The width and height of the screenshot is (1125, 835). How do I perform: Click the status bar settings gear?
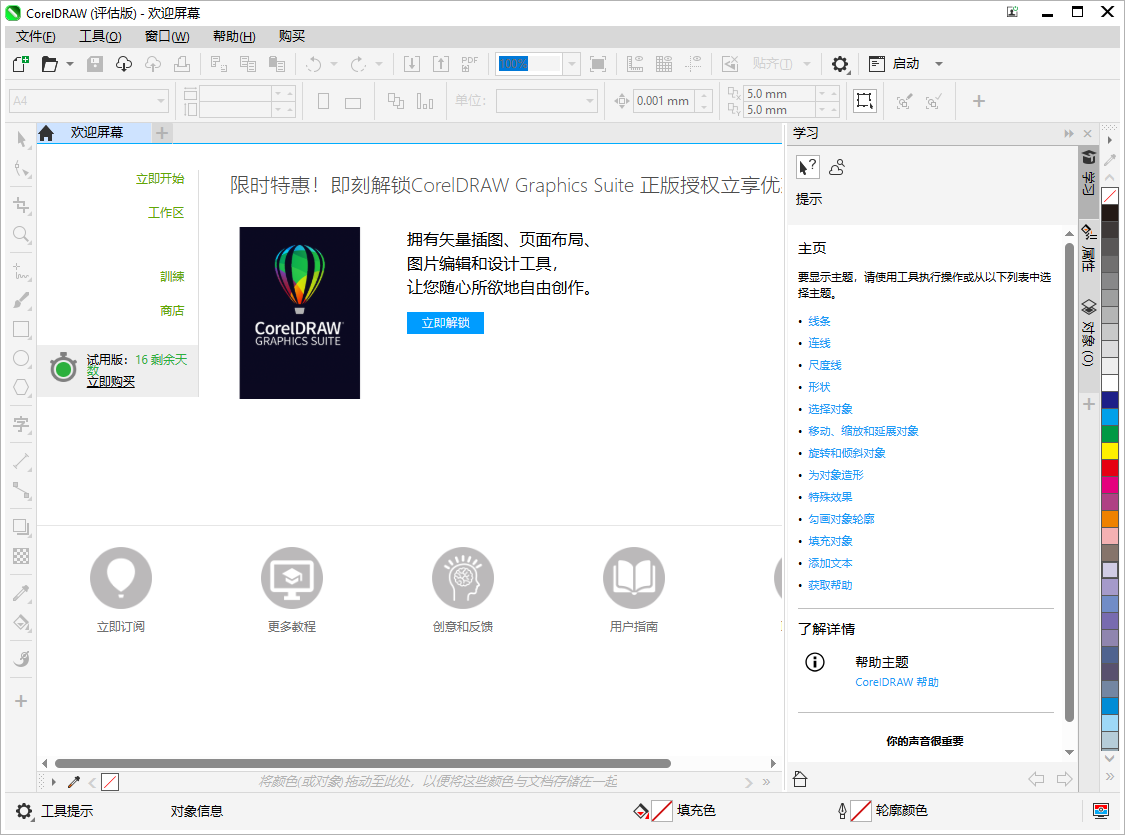click(x=24, y=811)
